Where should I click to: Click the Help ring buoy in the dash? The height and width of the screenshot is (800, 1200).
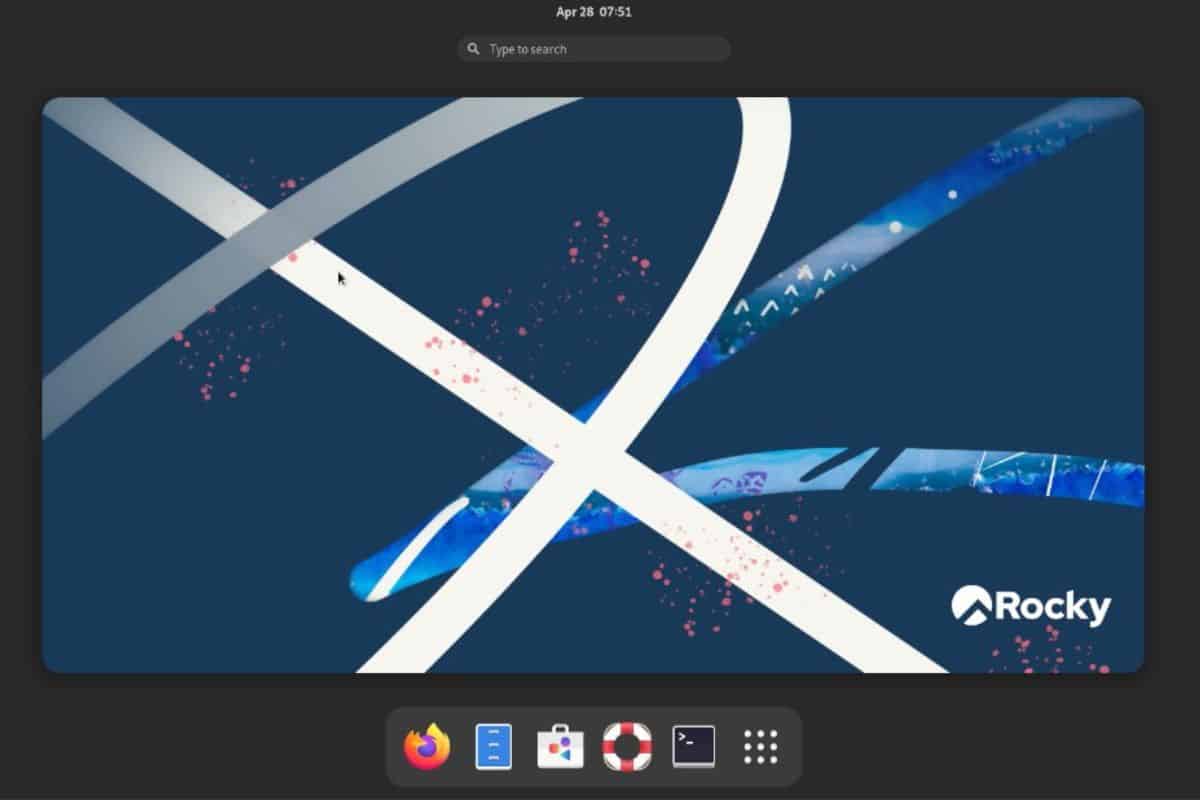[626, 744]
